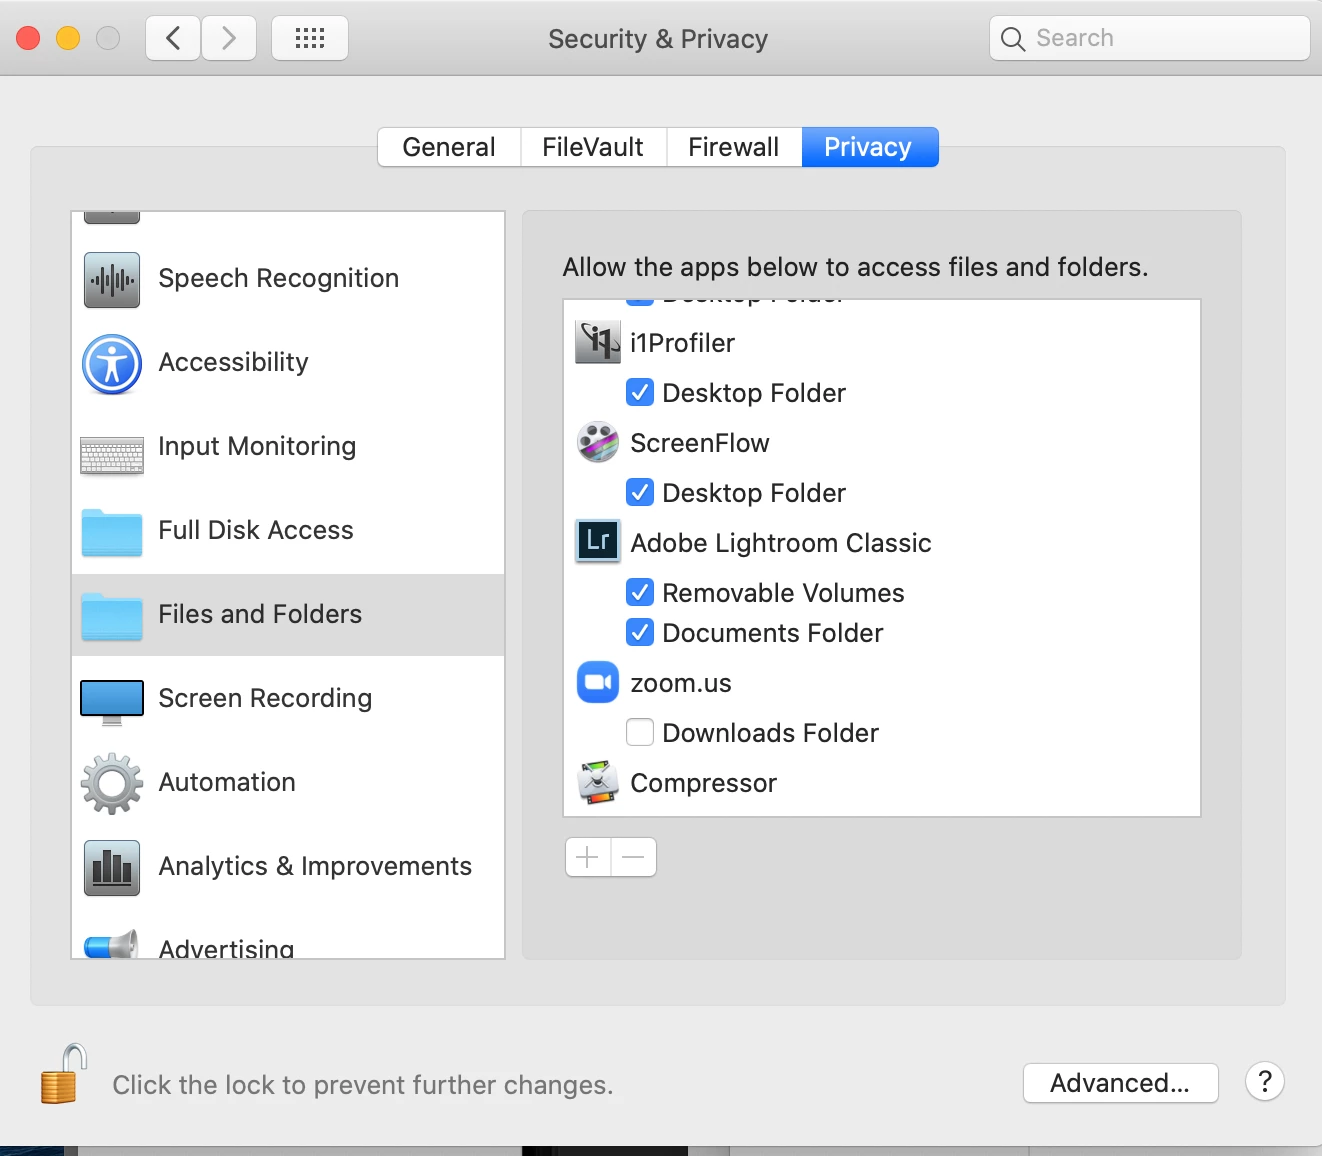Close the Security & Privacy window
Screen dimensions: 1322x1156
[28, 38]
